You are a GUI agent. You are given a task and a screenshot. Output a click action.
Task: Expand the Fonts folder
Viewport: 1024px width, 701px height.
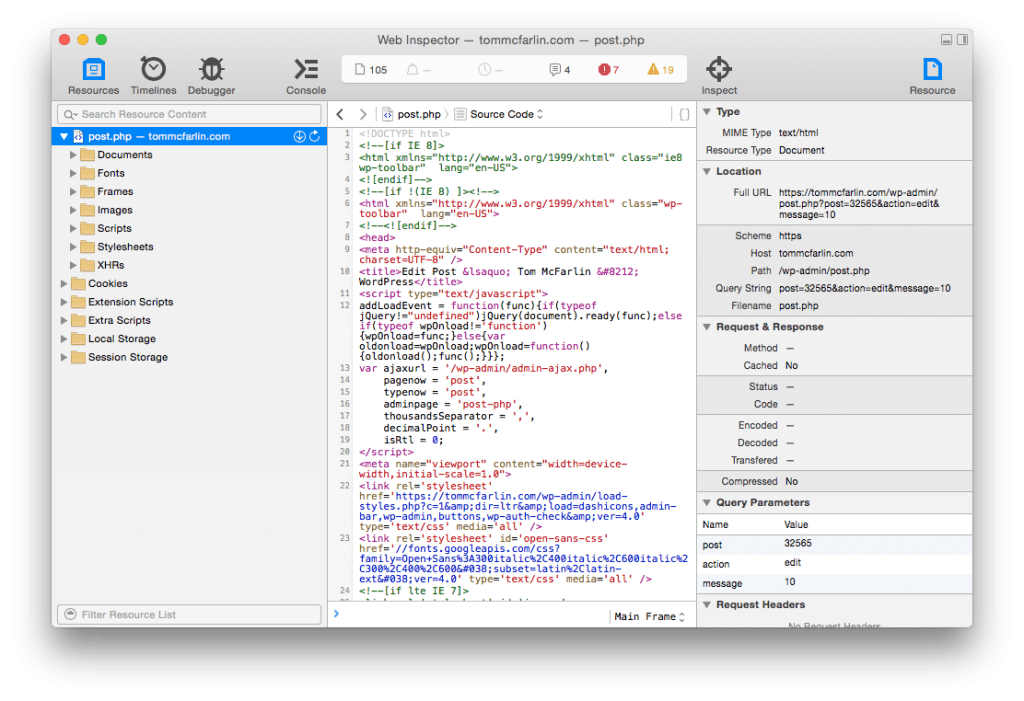click(73, 173)
